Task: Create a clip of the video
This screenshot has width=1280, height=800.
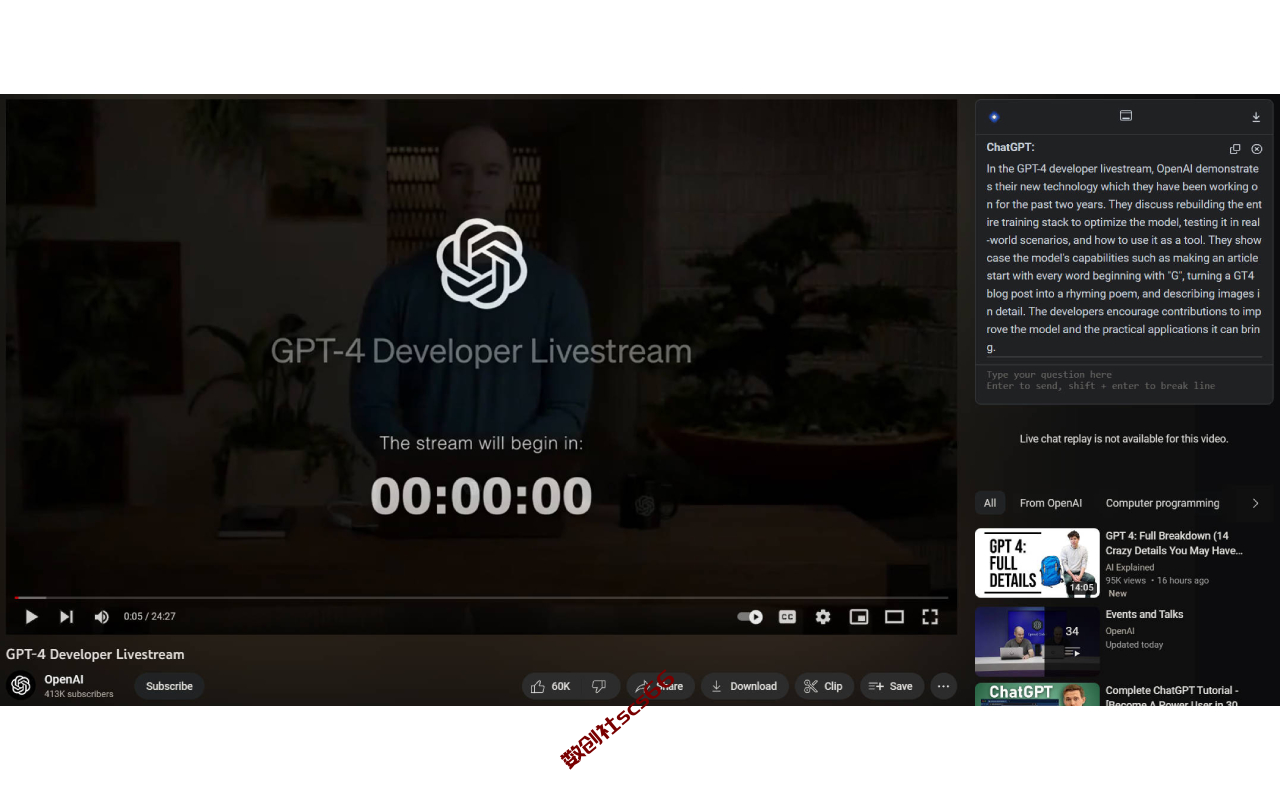Action: 824,686
